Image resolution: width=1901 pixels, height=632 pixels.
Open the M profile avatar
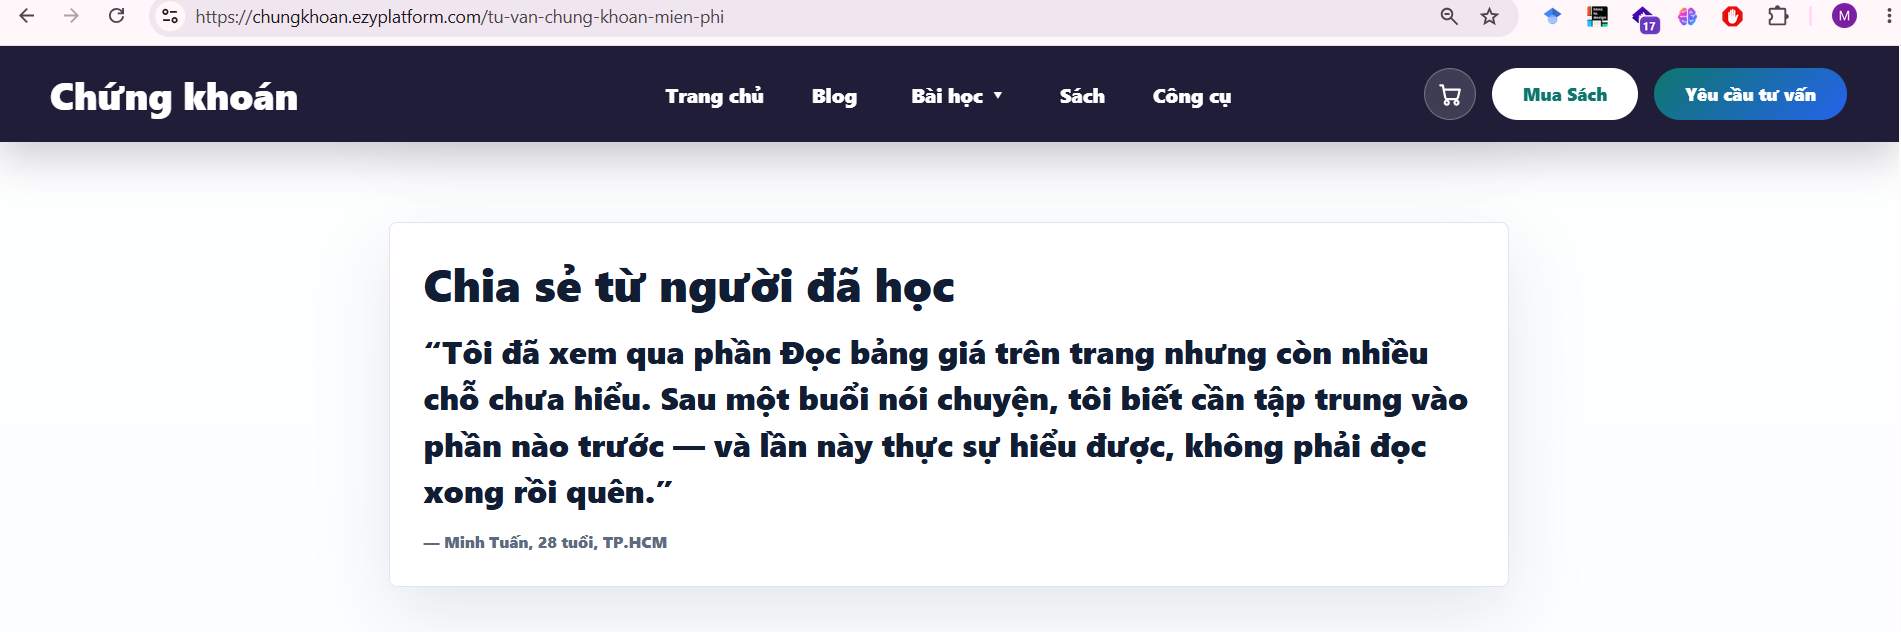coord(1844,16)
